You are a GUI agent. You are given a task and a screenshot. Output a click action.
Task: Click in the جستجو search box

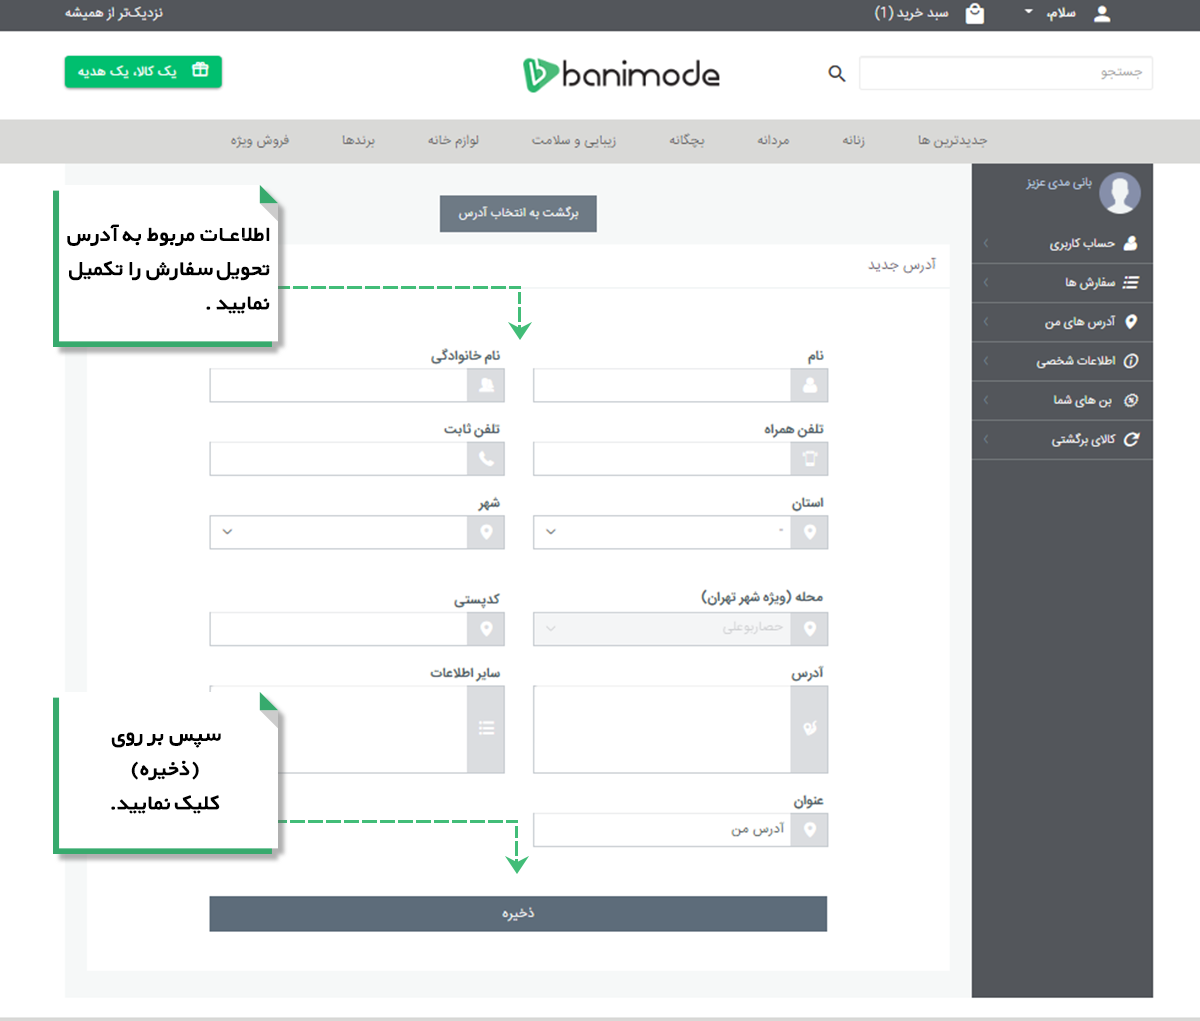(1006, 73)
